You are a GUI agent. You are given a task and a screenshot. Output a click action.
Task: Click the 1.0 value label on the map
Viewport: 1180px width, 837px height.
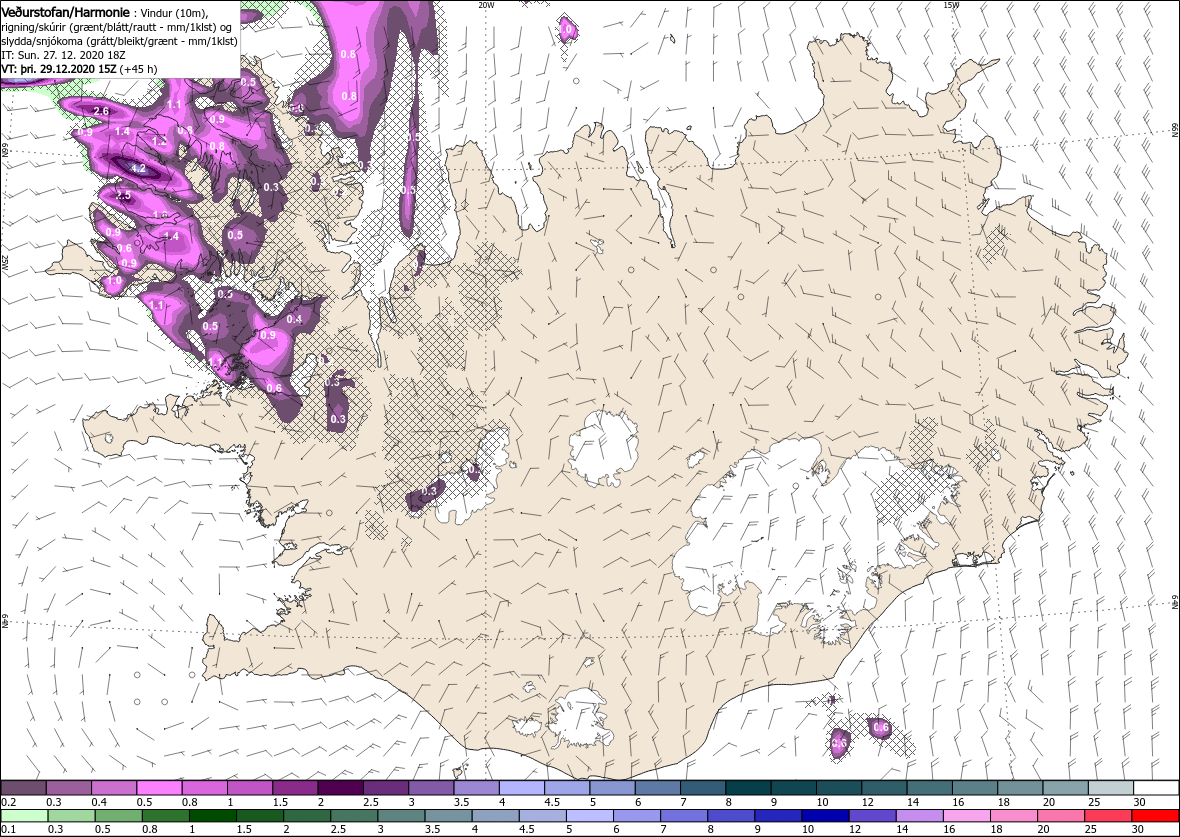pos(114,281)
